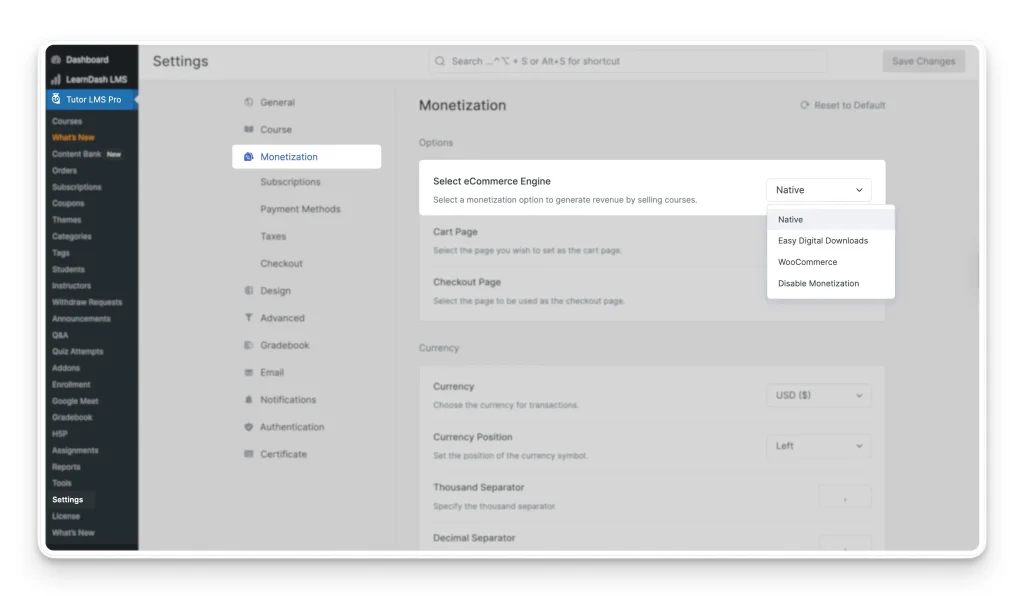Viewport: 1024px width, 596px height.
Task: Open Quiz Attempts in sidebar
Action: tap(78, 351)
